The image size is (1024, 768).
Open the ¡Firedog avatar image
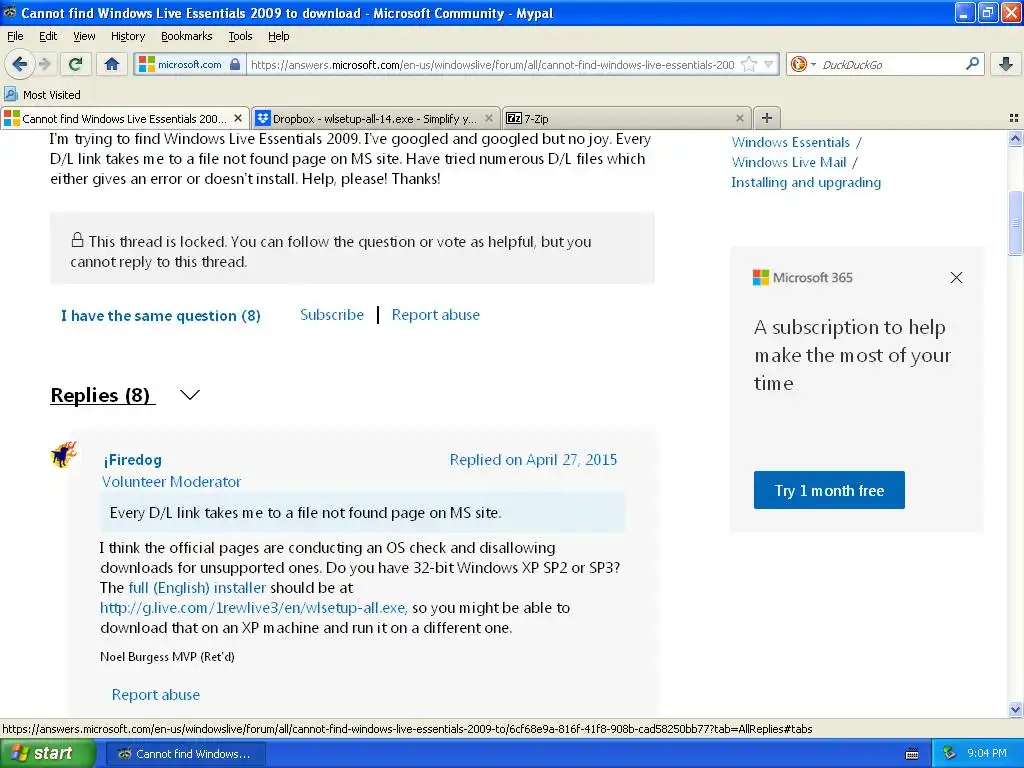click(x=64, y=455)
